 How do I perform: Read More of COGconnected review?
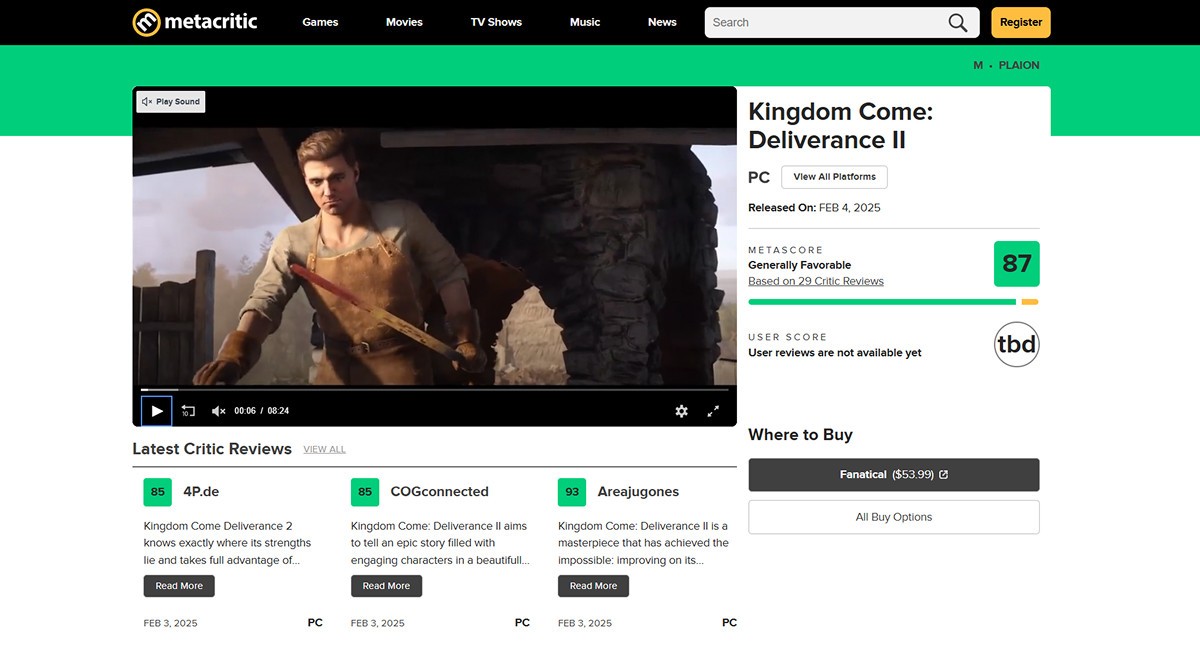(386, 586)
